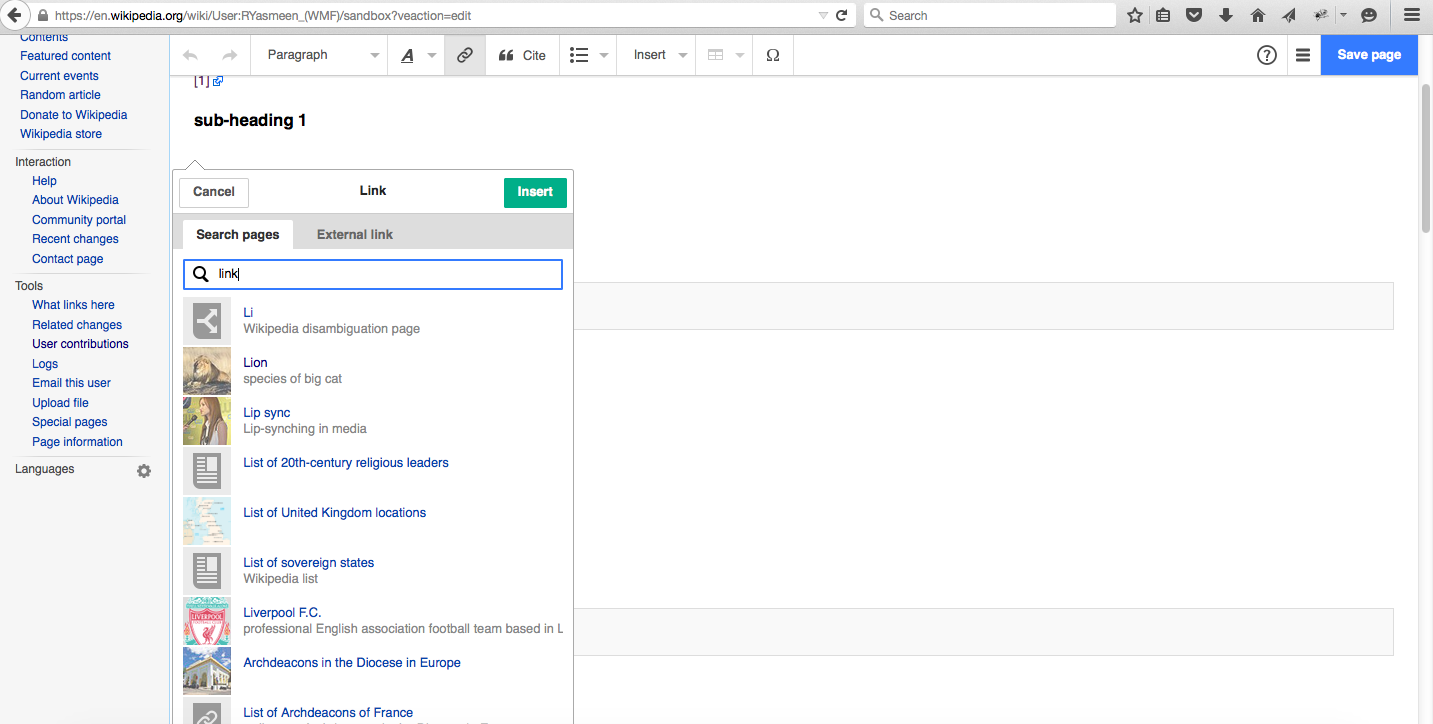Screen dimensions: 1433x724
Task: Switch to the External link tab
Action: (x=355, y=234)
